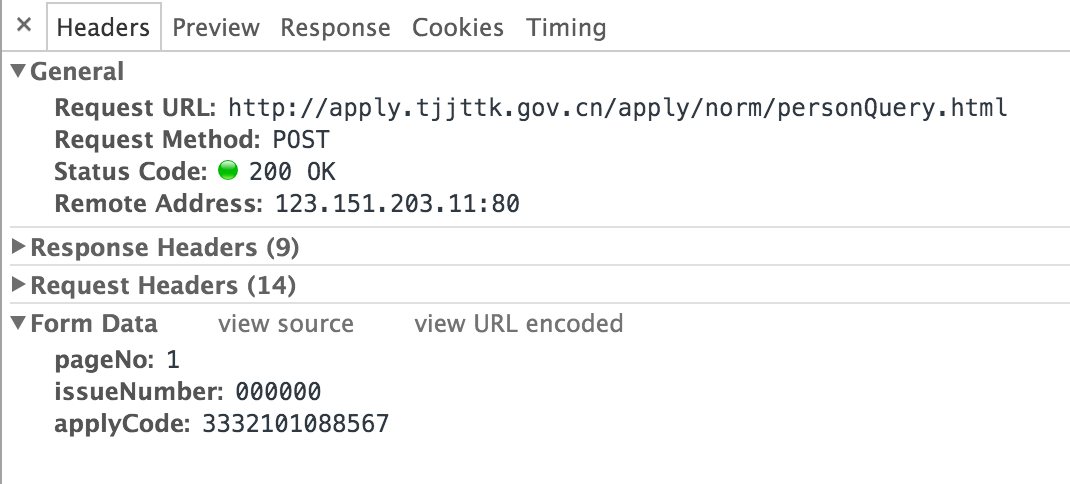Click the view URL encoded link
This screenshot has height=484, width=1070.
519,323
